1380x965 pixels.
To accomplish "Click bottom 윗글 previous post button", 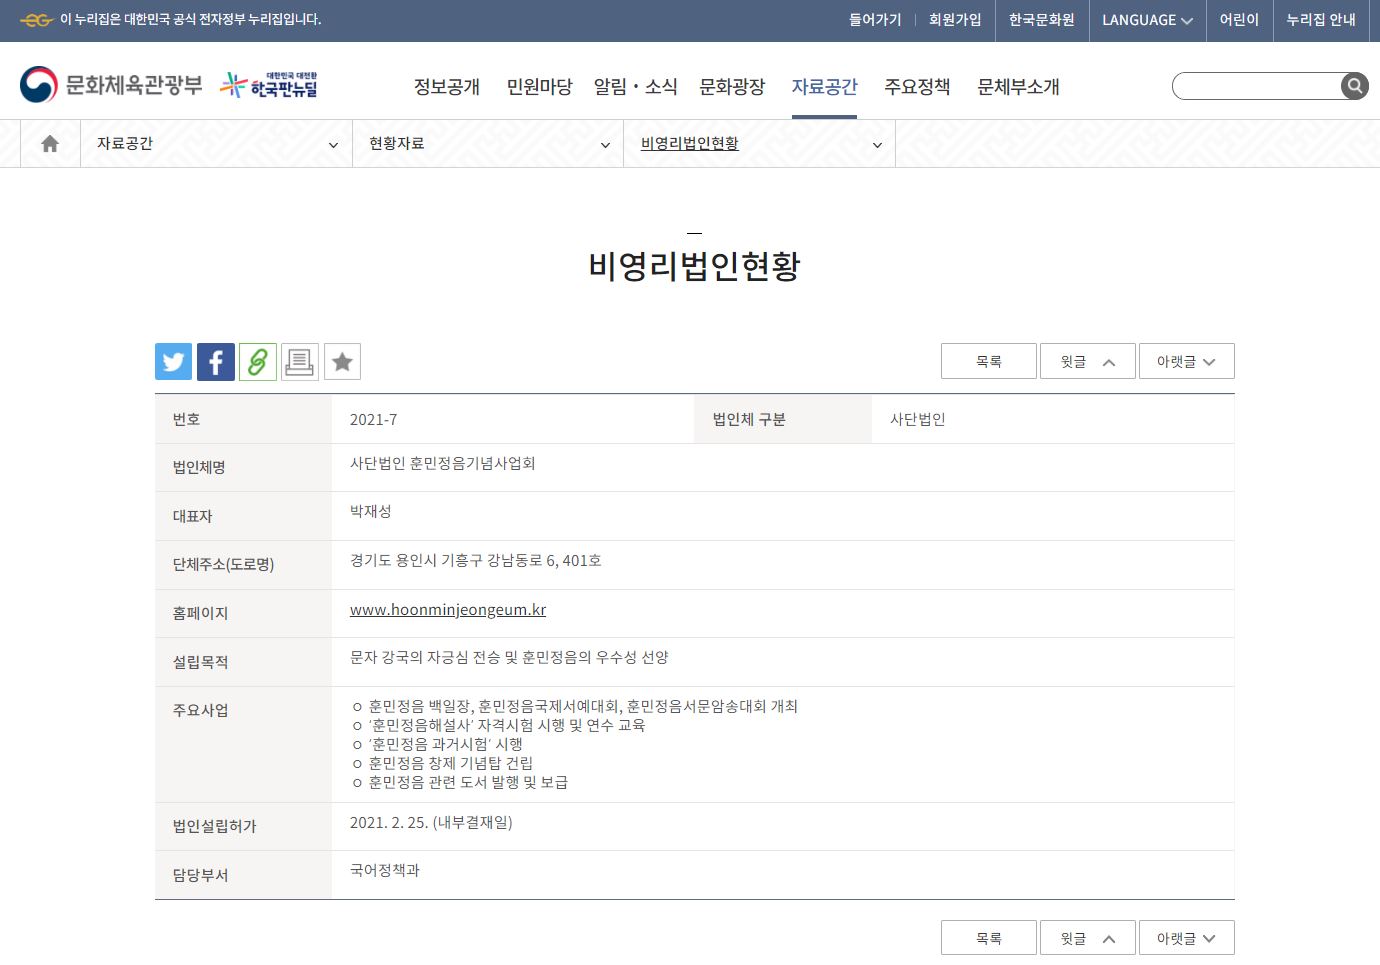I will 1088,938.
